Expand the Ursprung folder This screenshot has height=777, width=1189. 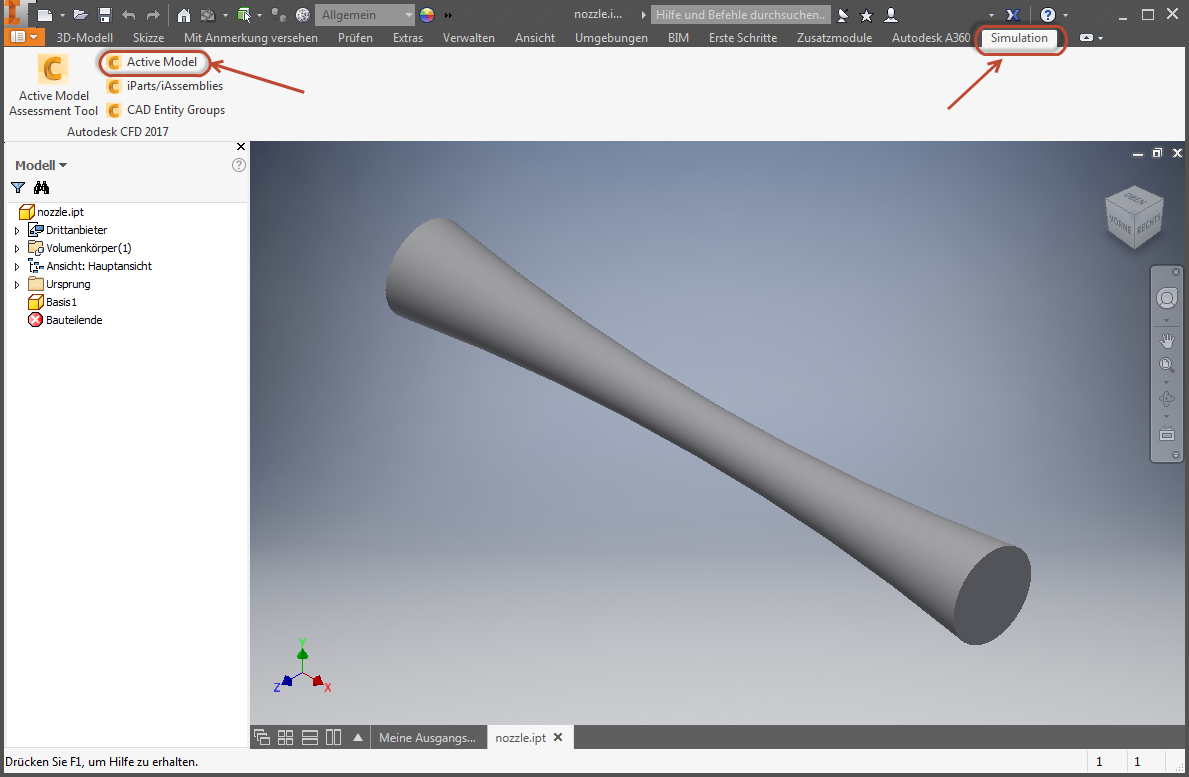(17, 285)
